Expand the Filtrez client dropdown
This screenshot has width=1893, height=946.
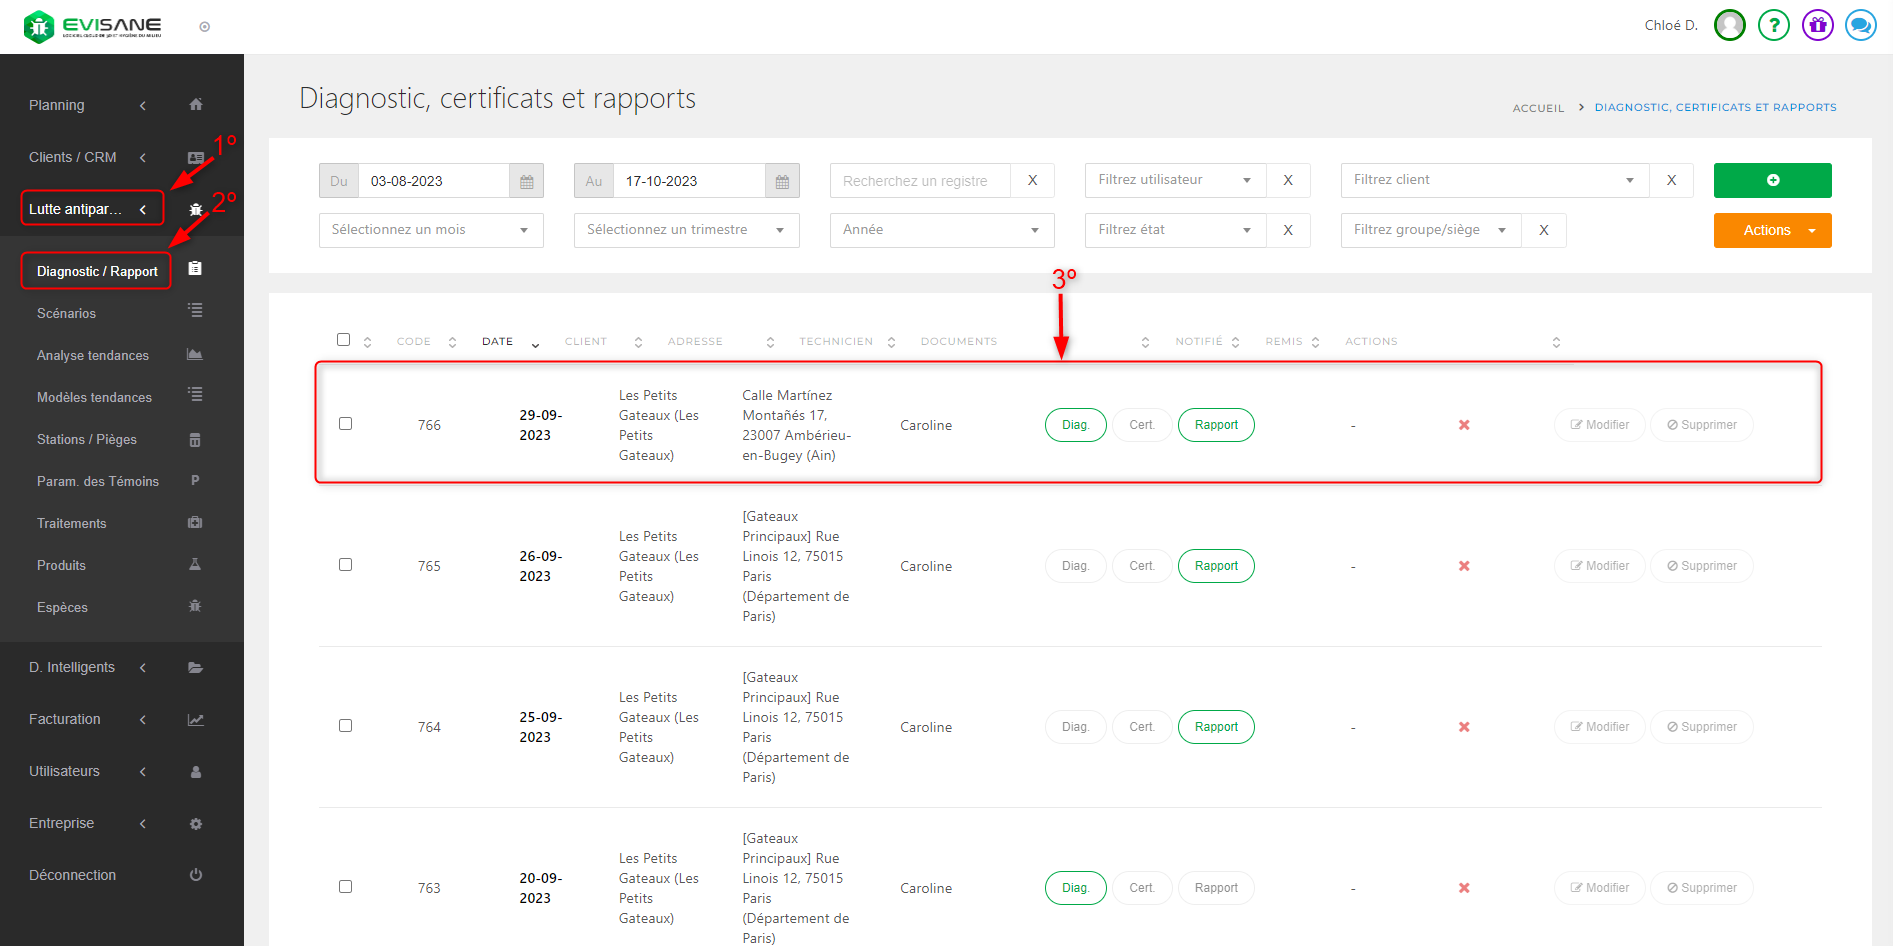(1494, 180)
